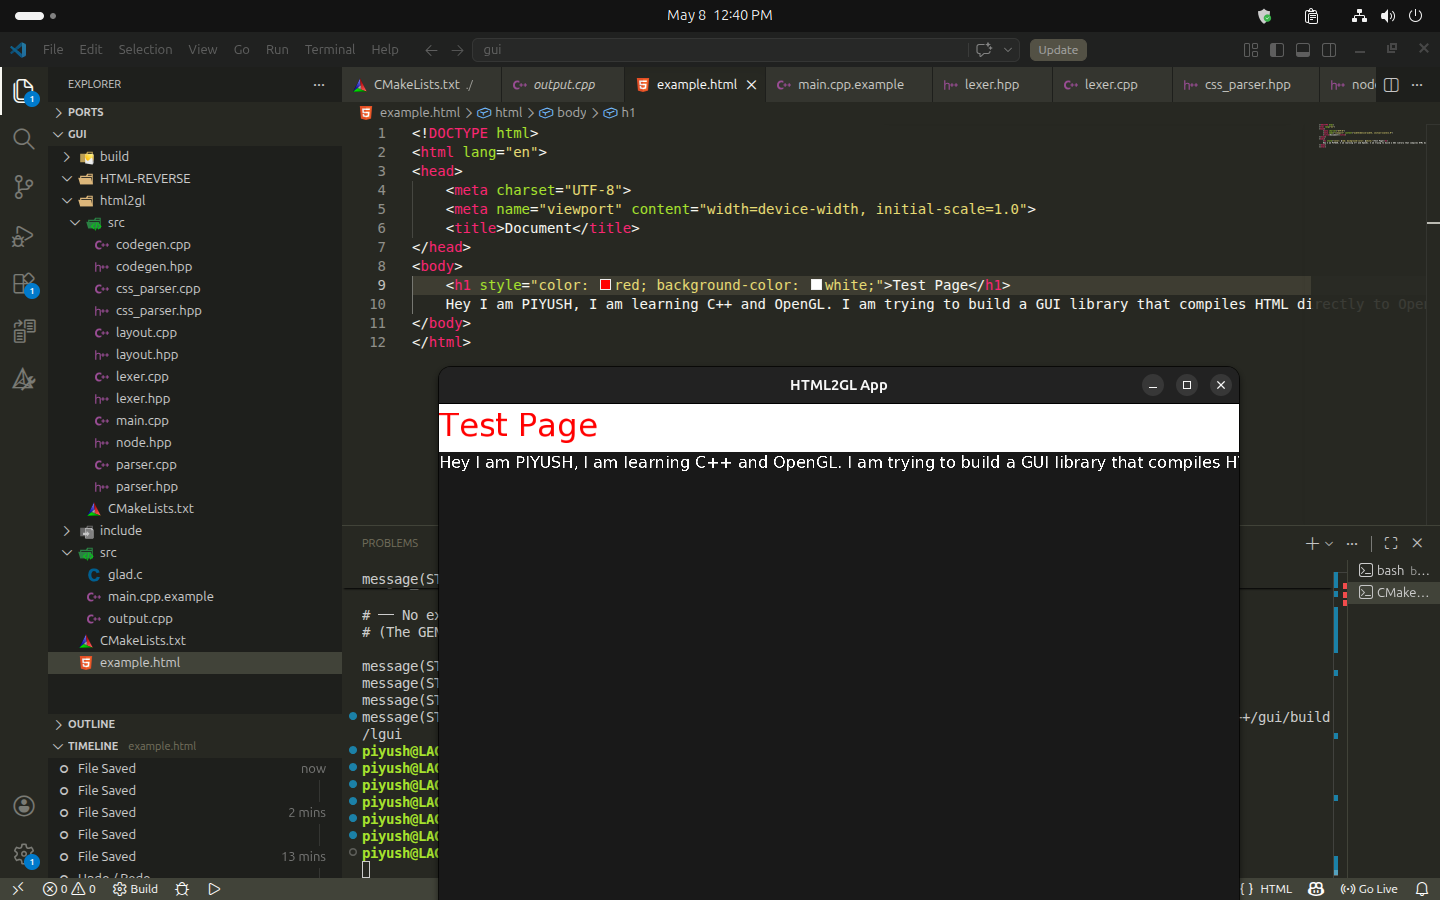Viewport: 1440px width, 900px height.
Task: Click CMake Build in status bar
Action: point(136,889)
